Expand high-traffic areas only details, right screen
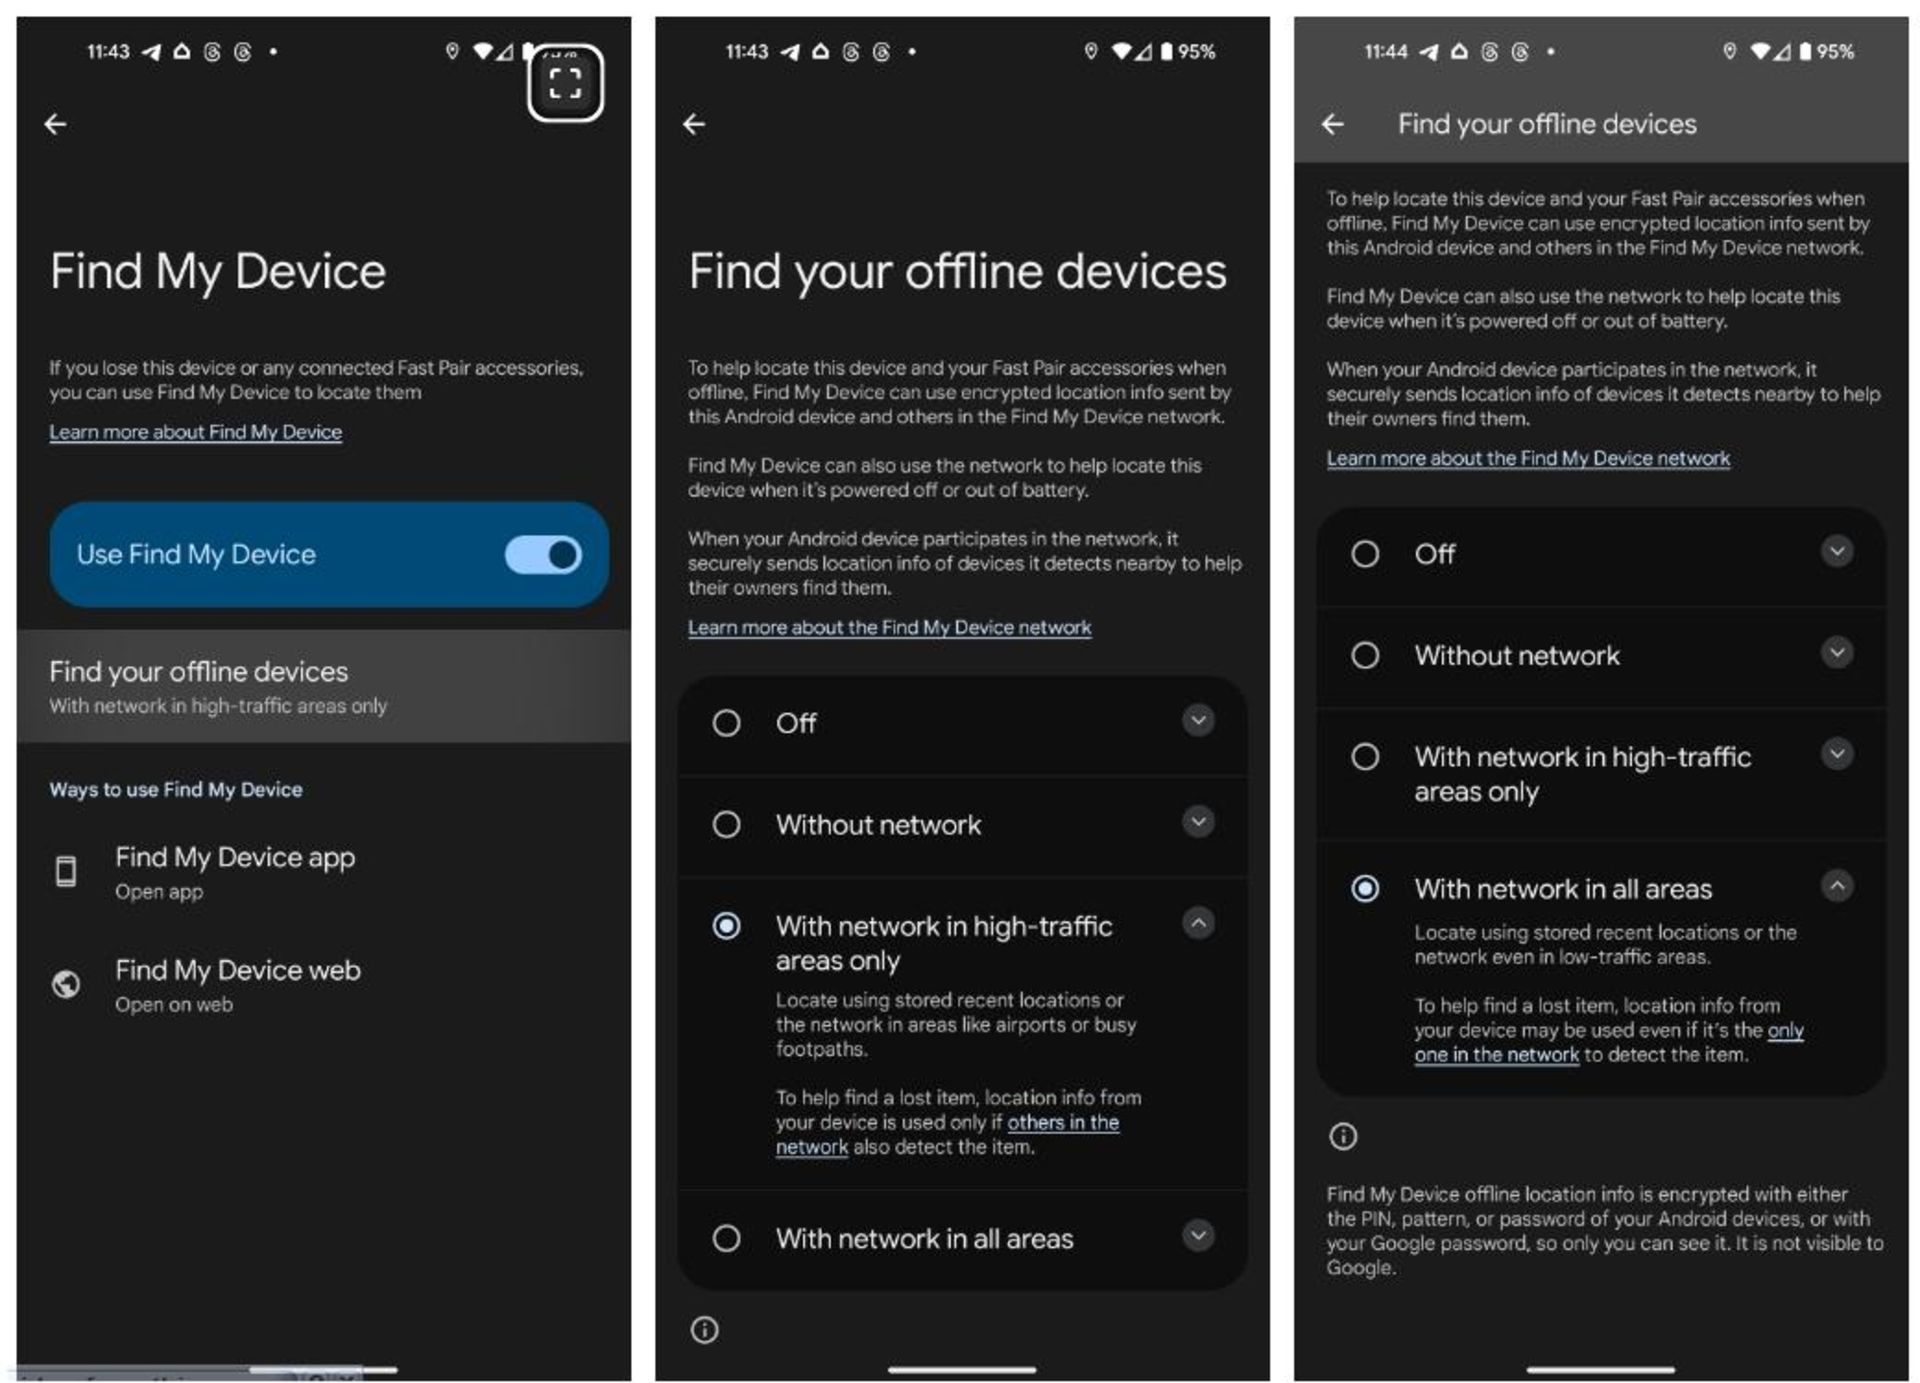 [x=1837, y=753]
